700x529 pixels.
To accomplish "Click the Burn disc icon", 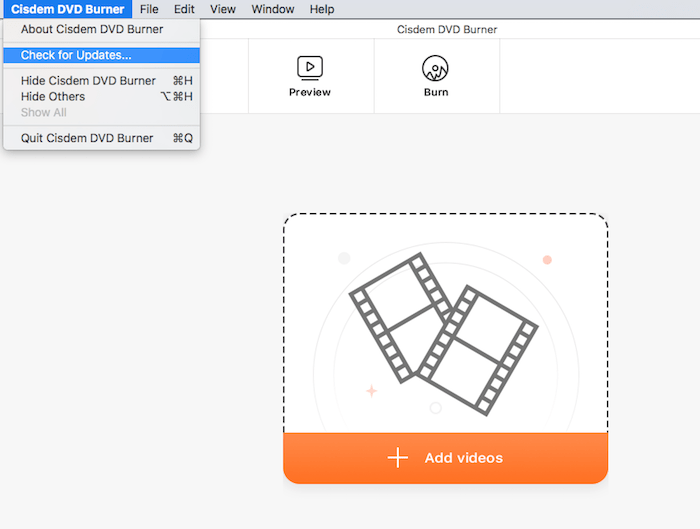I will pos(435,68).
